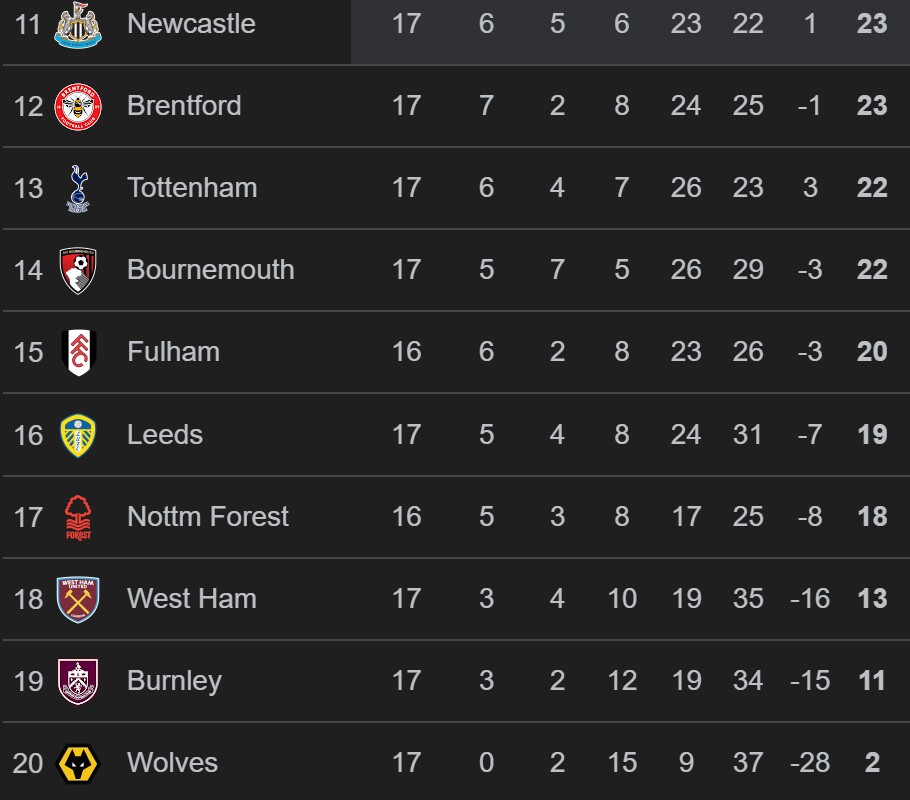Select the Tottenham cockerel crest
The height and width of the screenshot is (800, 910).
point(78,188)
